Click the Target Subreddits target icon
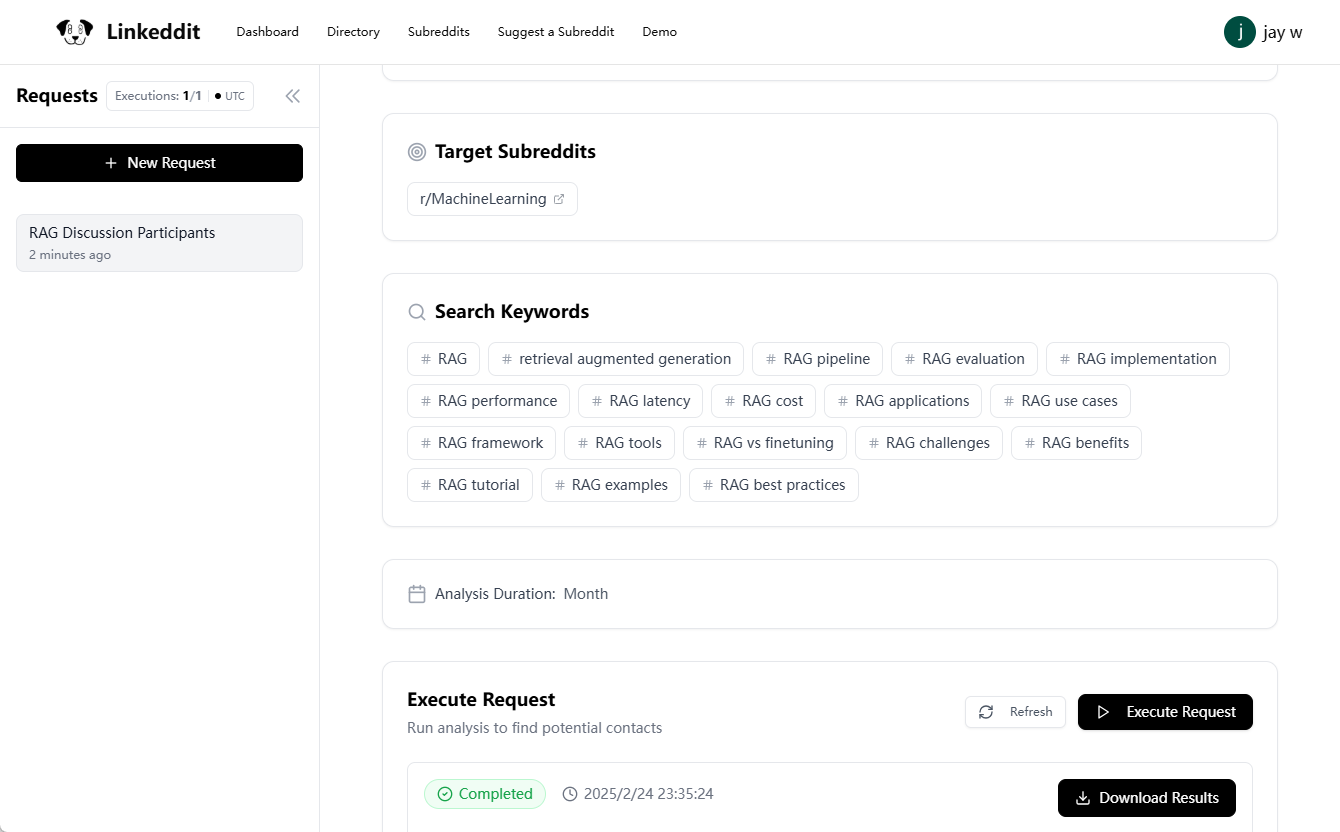The image size is (1340, 832). pos(417,152)
